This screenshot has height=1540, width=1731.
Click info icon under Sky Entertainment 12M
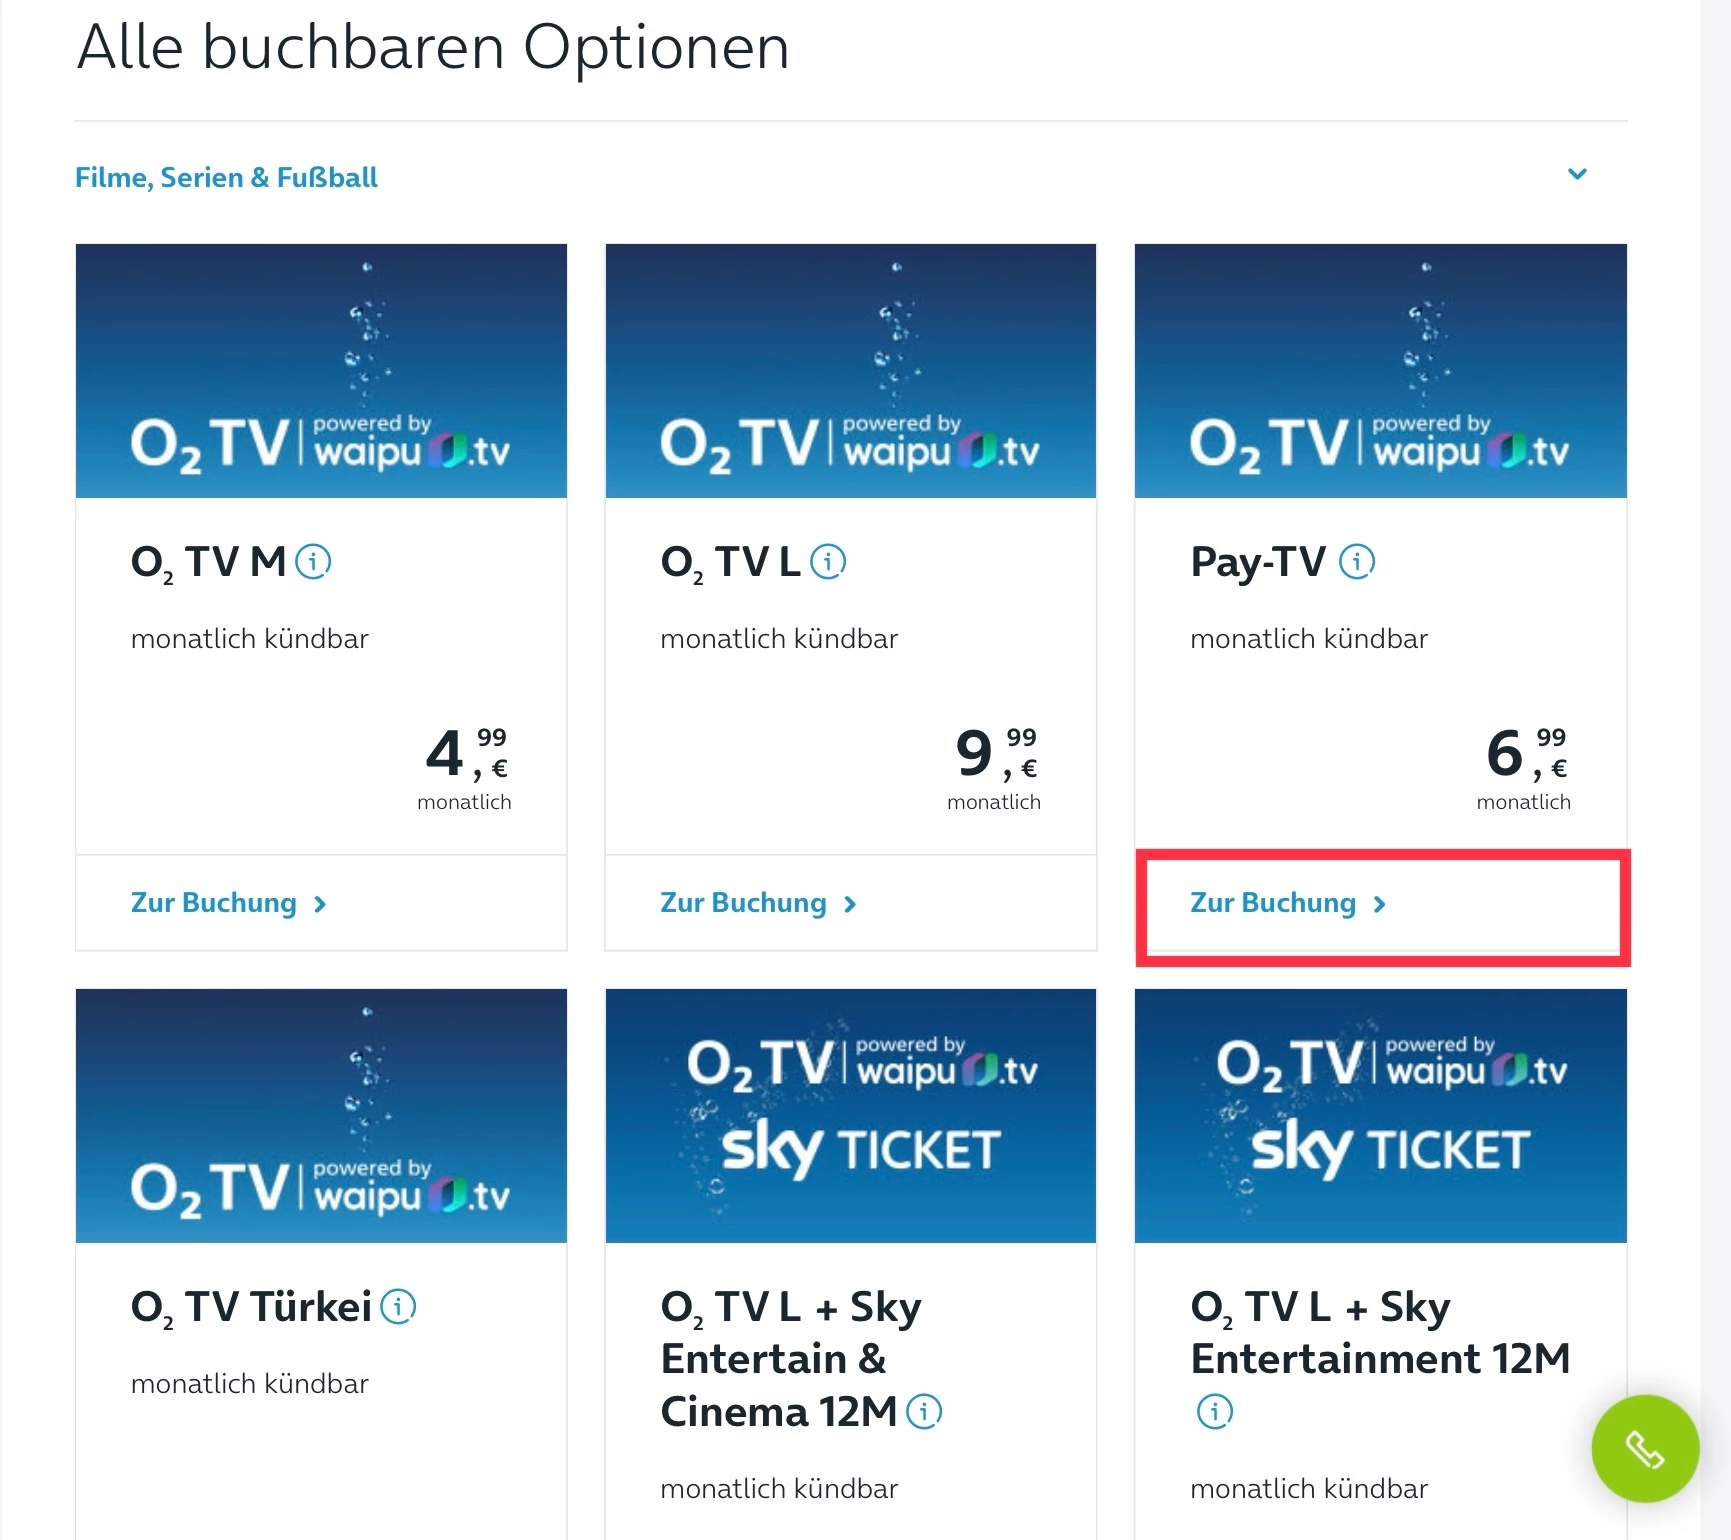pyautogui.click(x=1215, y=1412)
